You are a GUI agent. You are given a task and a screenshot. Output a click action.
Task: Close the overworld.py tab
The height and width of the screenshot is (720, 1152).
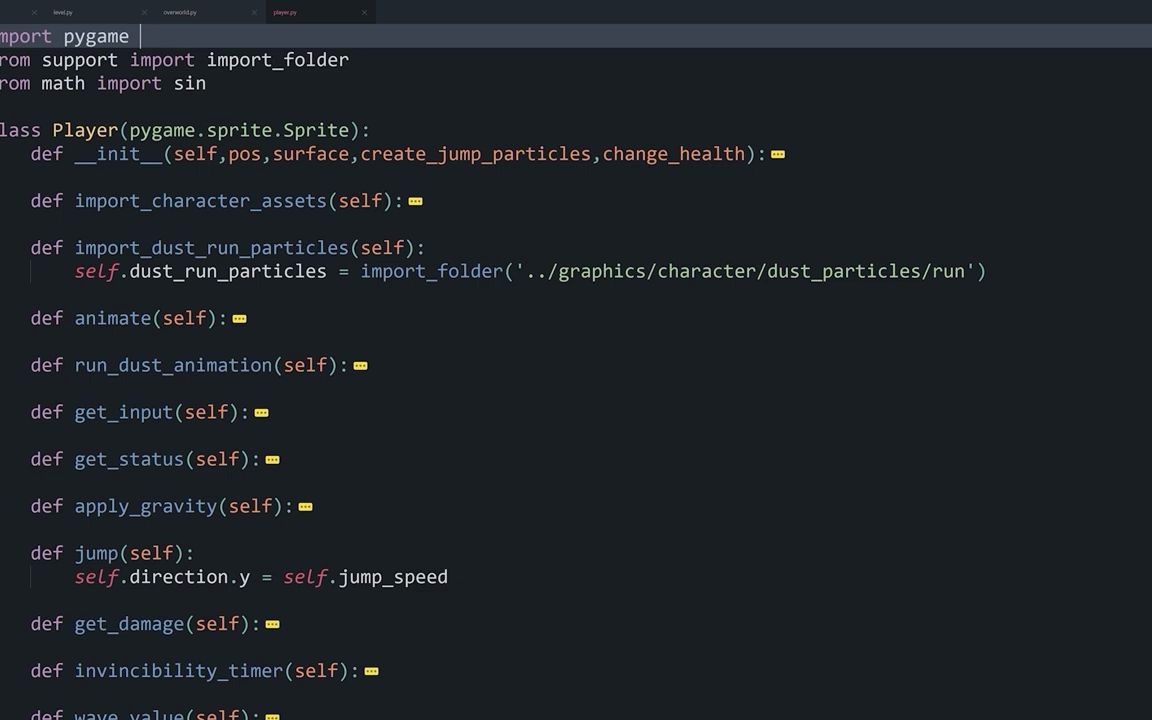click(x=254, y=12)
